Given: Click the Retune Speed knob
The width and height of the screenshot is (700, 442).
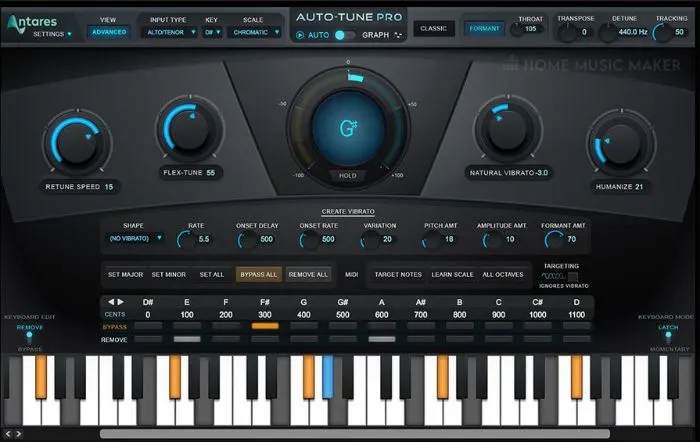Looking at the screenshot, I should 77,142.
